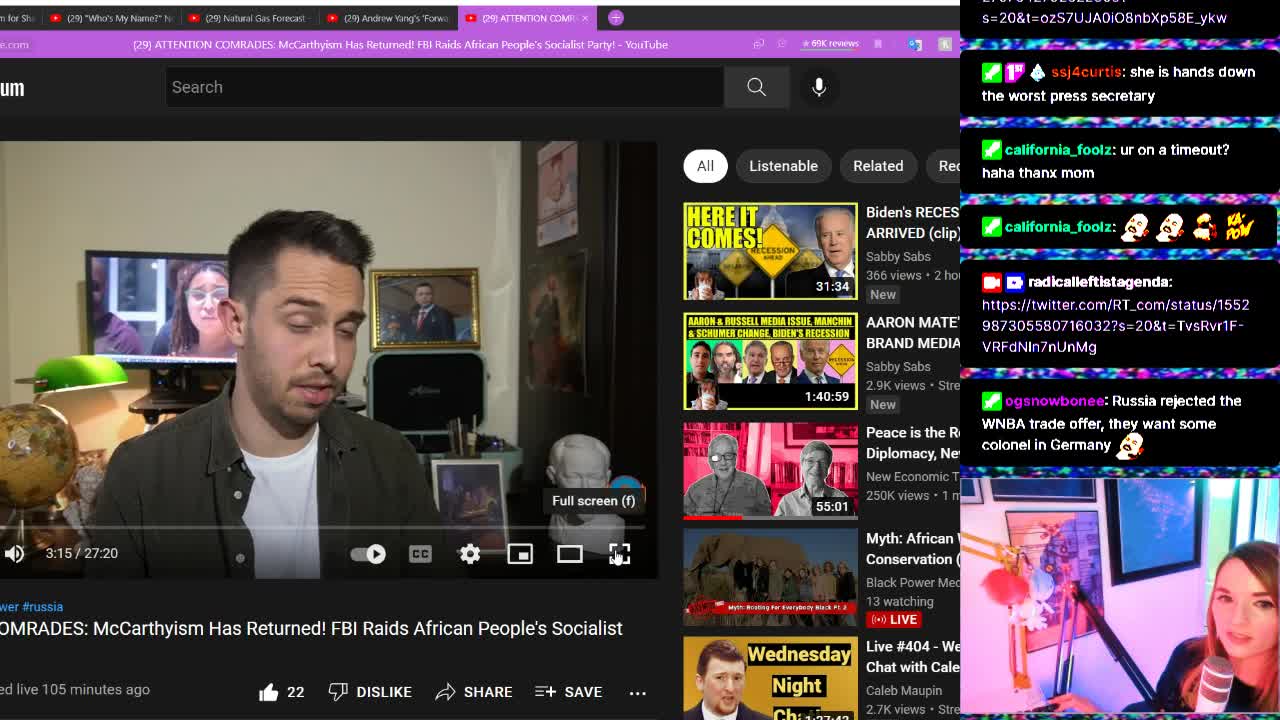Image resolution: width=1280 pixels, height=720 pixels.
Task: Click username radicalleftistagenda in chat
Action: (1099, 282)
